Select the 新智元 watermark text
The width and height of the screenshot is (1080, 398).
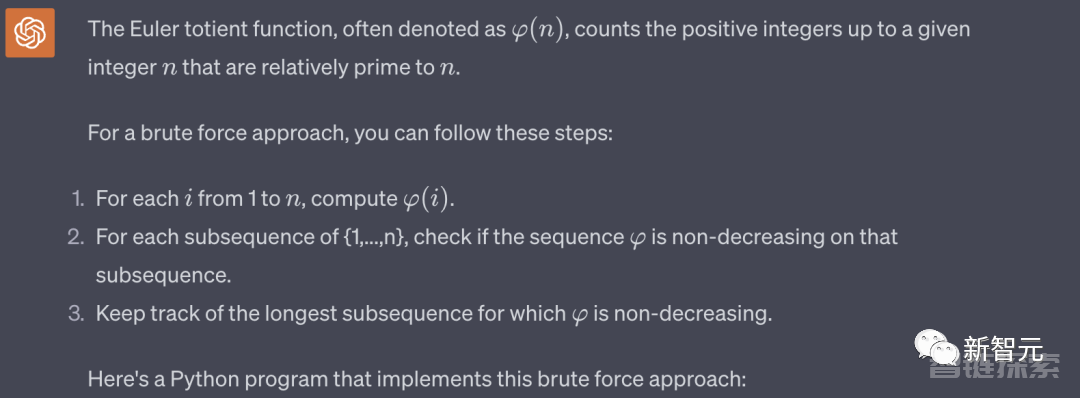click(1003, 346)
